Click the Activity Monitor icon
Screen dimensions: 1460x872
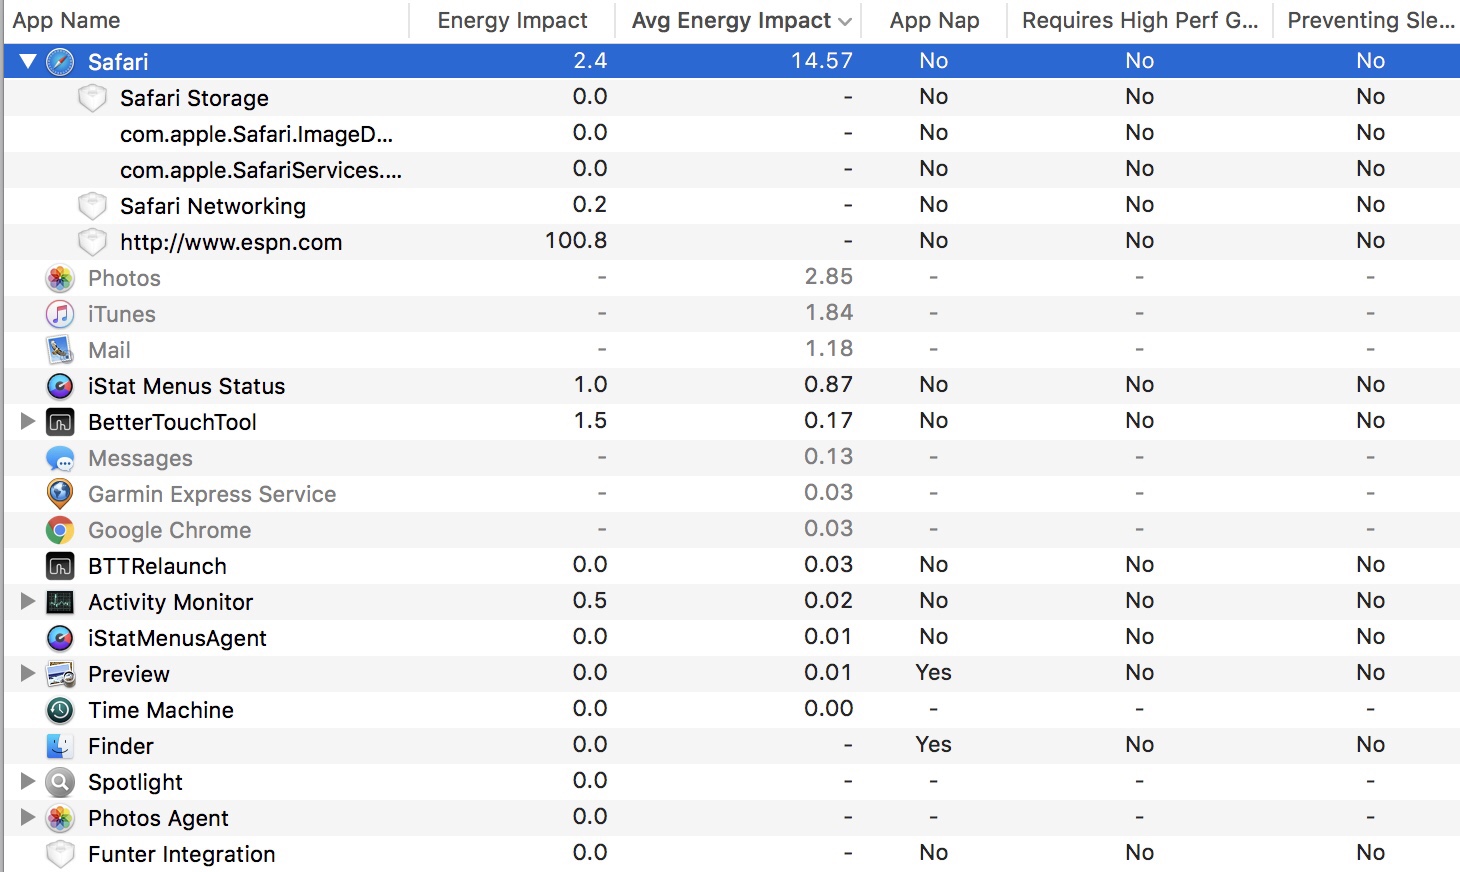point(60,602)
